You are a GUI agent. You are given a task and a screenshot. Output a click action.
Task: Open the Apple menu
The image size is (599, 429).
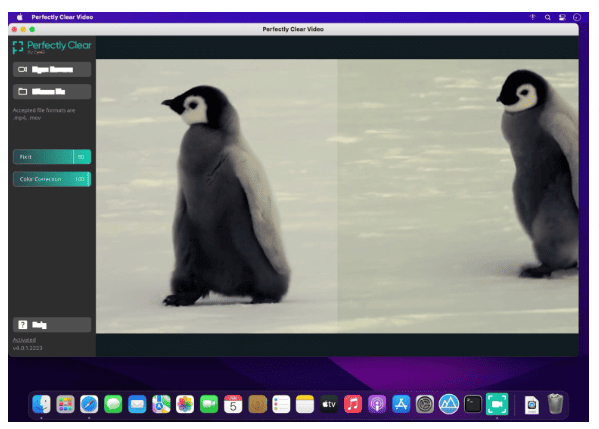[x=20, y=17]
